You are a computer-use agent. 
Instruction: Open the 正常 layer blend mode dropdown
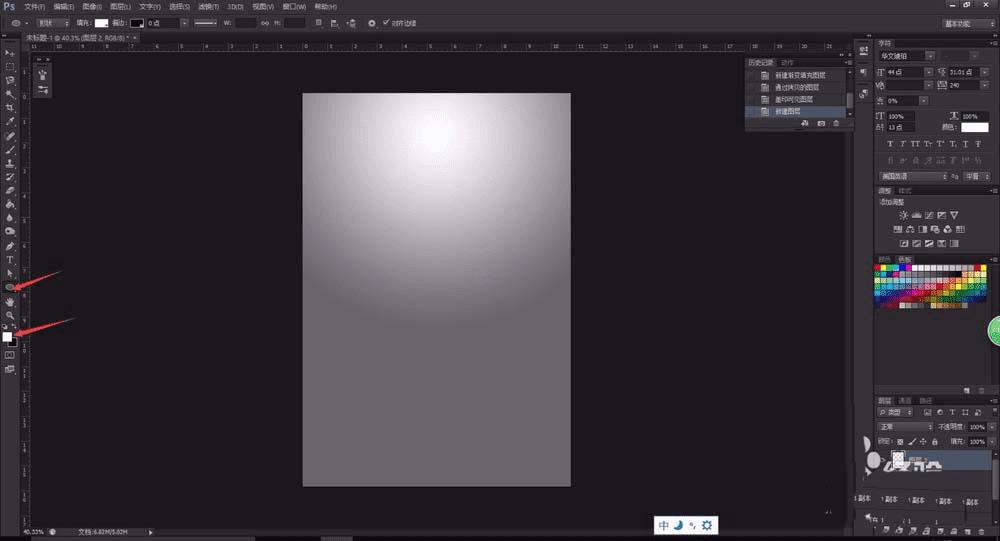(904, 426)
